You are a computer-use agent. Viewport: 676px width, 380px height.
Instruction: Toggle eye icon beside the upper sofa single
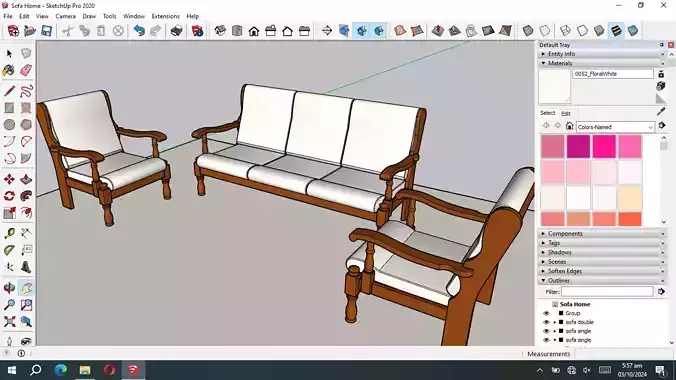546,331
